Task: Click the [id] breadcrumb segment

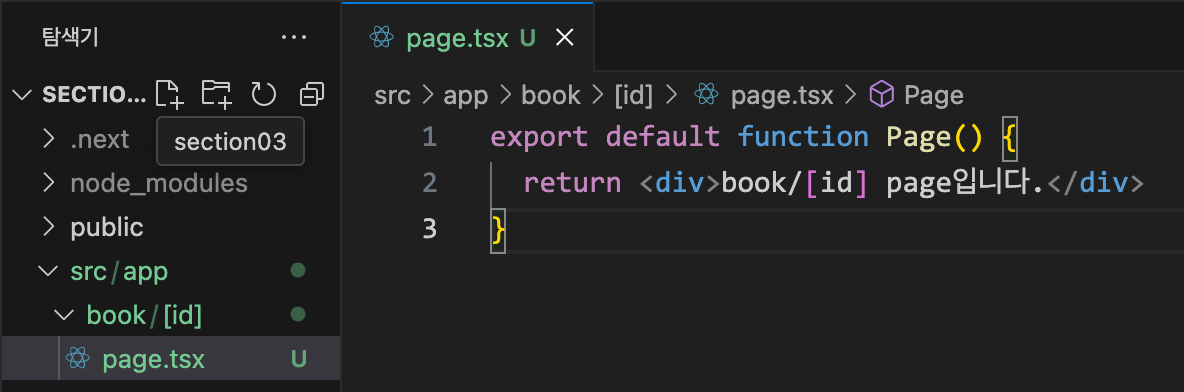Action: tap(633, 95)
